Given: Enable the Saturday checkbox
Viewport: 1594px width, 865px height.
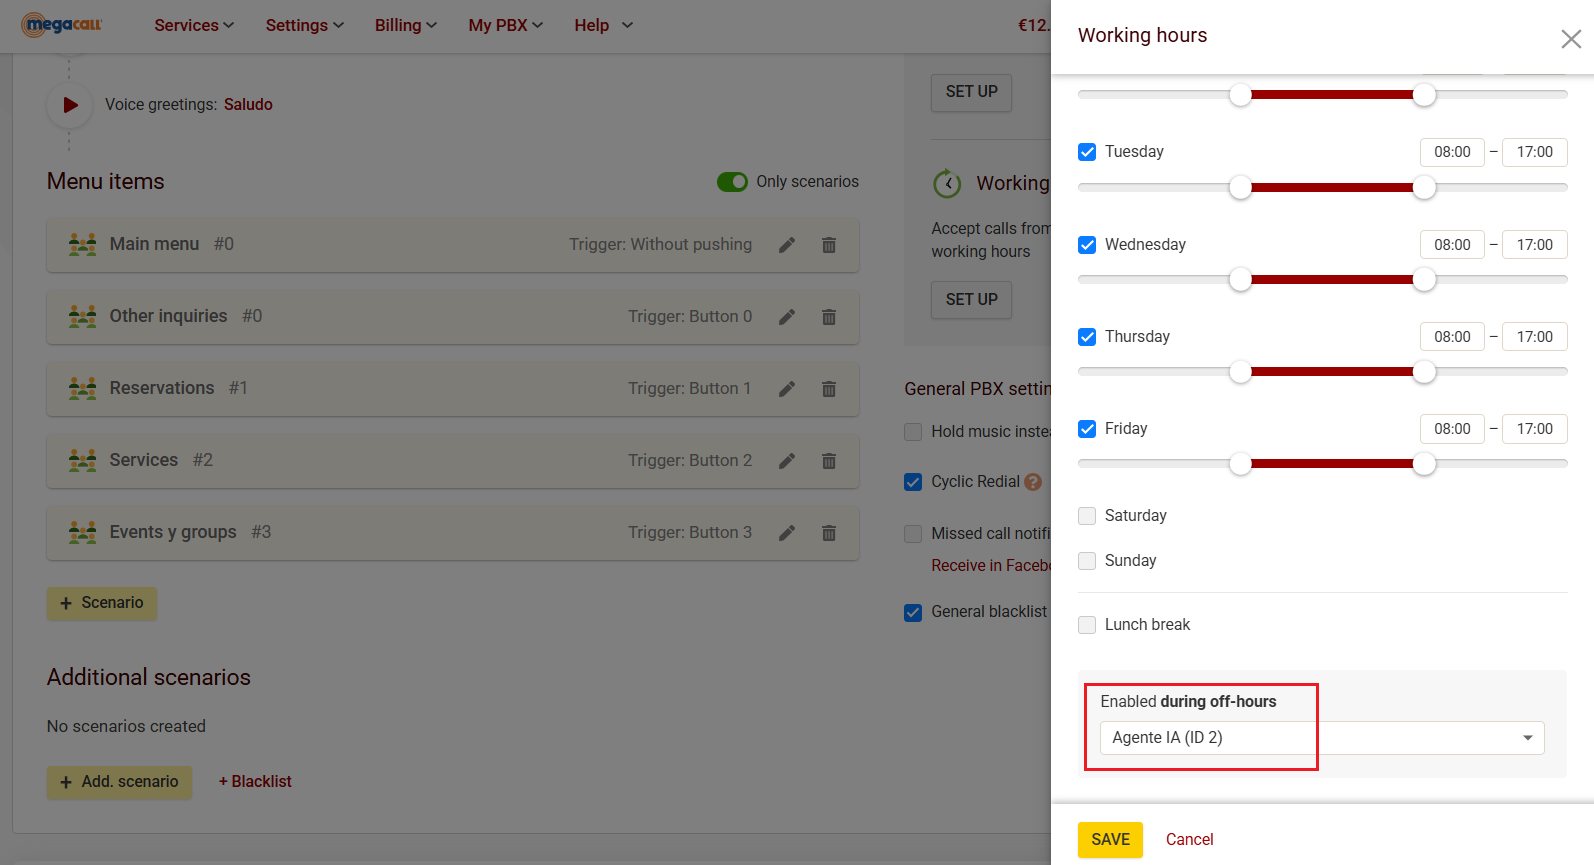Looking at the screenshot, I should tap(1087, 516).
